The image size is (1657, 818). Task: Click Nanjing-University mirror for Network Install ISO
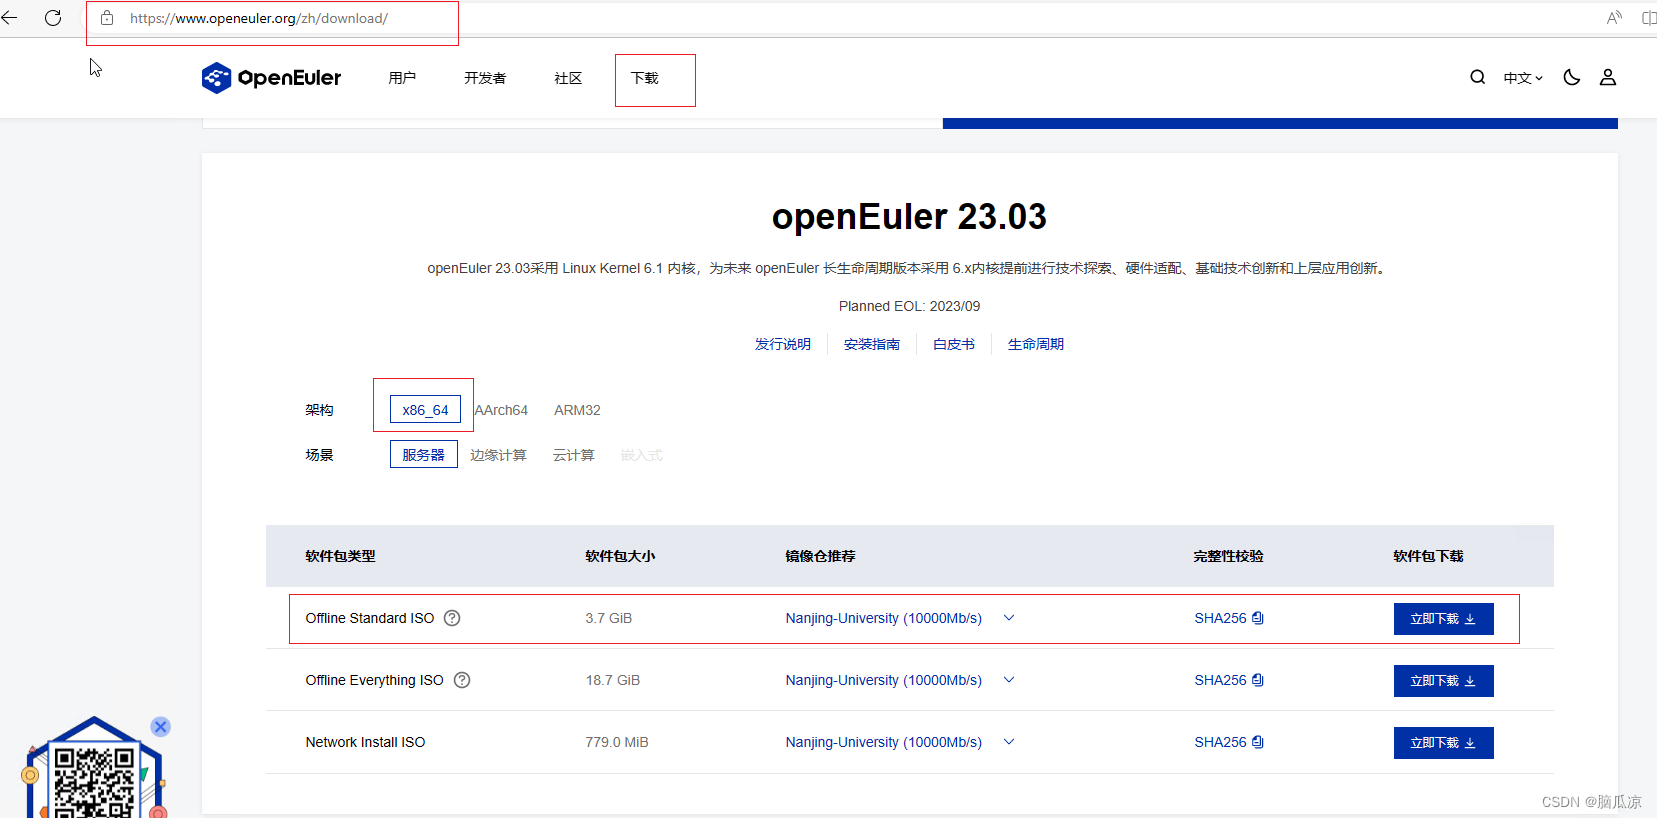click(x=884, y=742)
